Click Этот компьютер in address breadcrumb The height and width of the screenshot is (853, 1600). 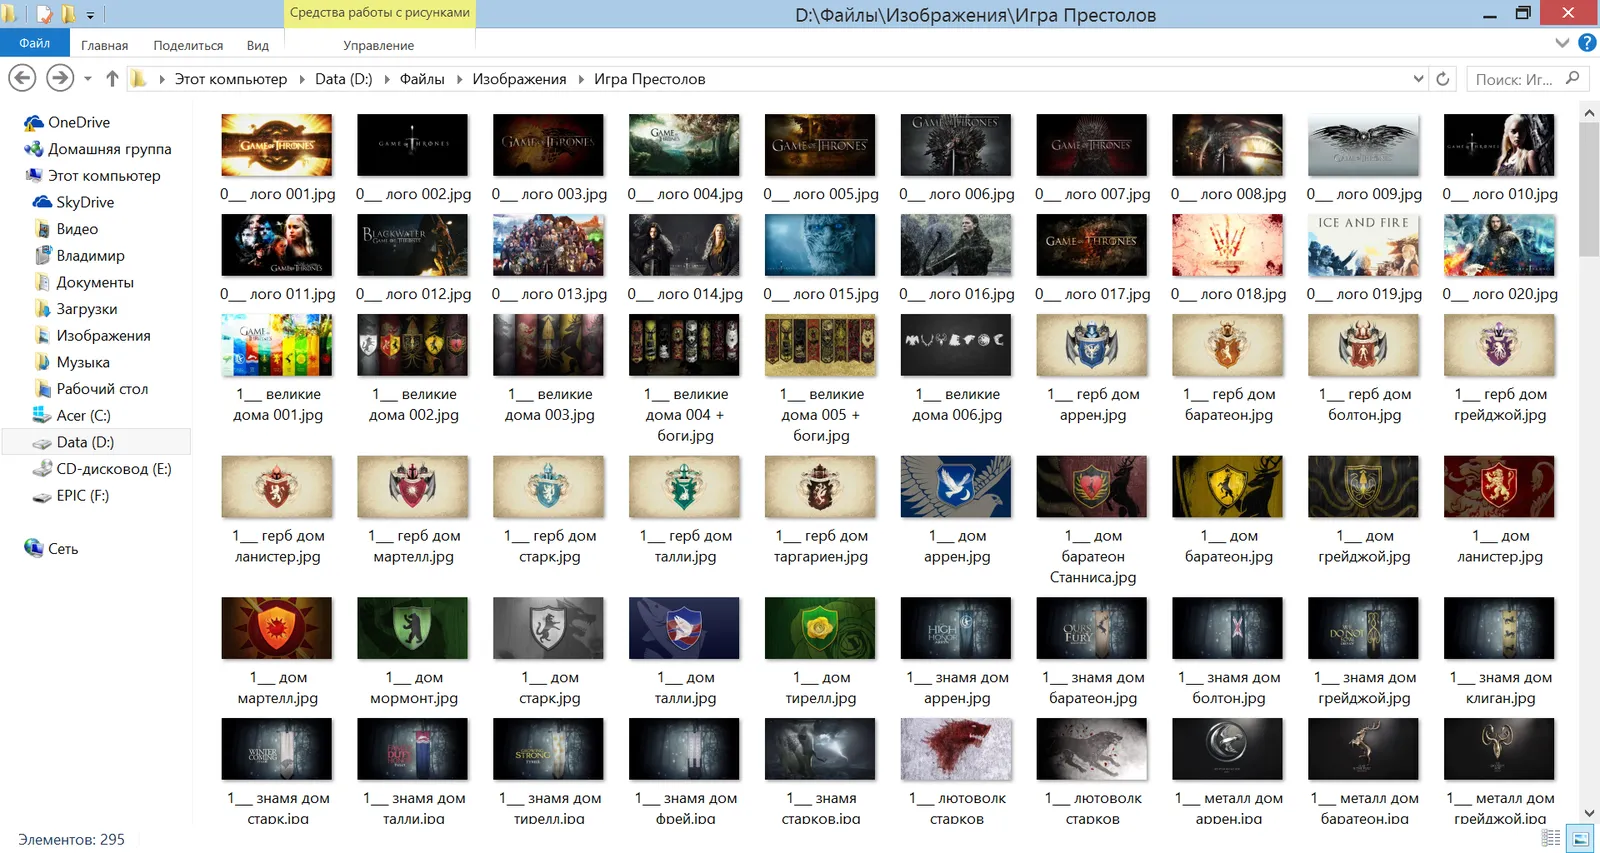click(x=231, y=79)
